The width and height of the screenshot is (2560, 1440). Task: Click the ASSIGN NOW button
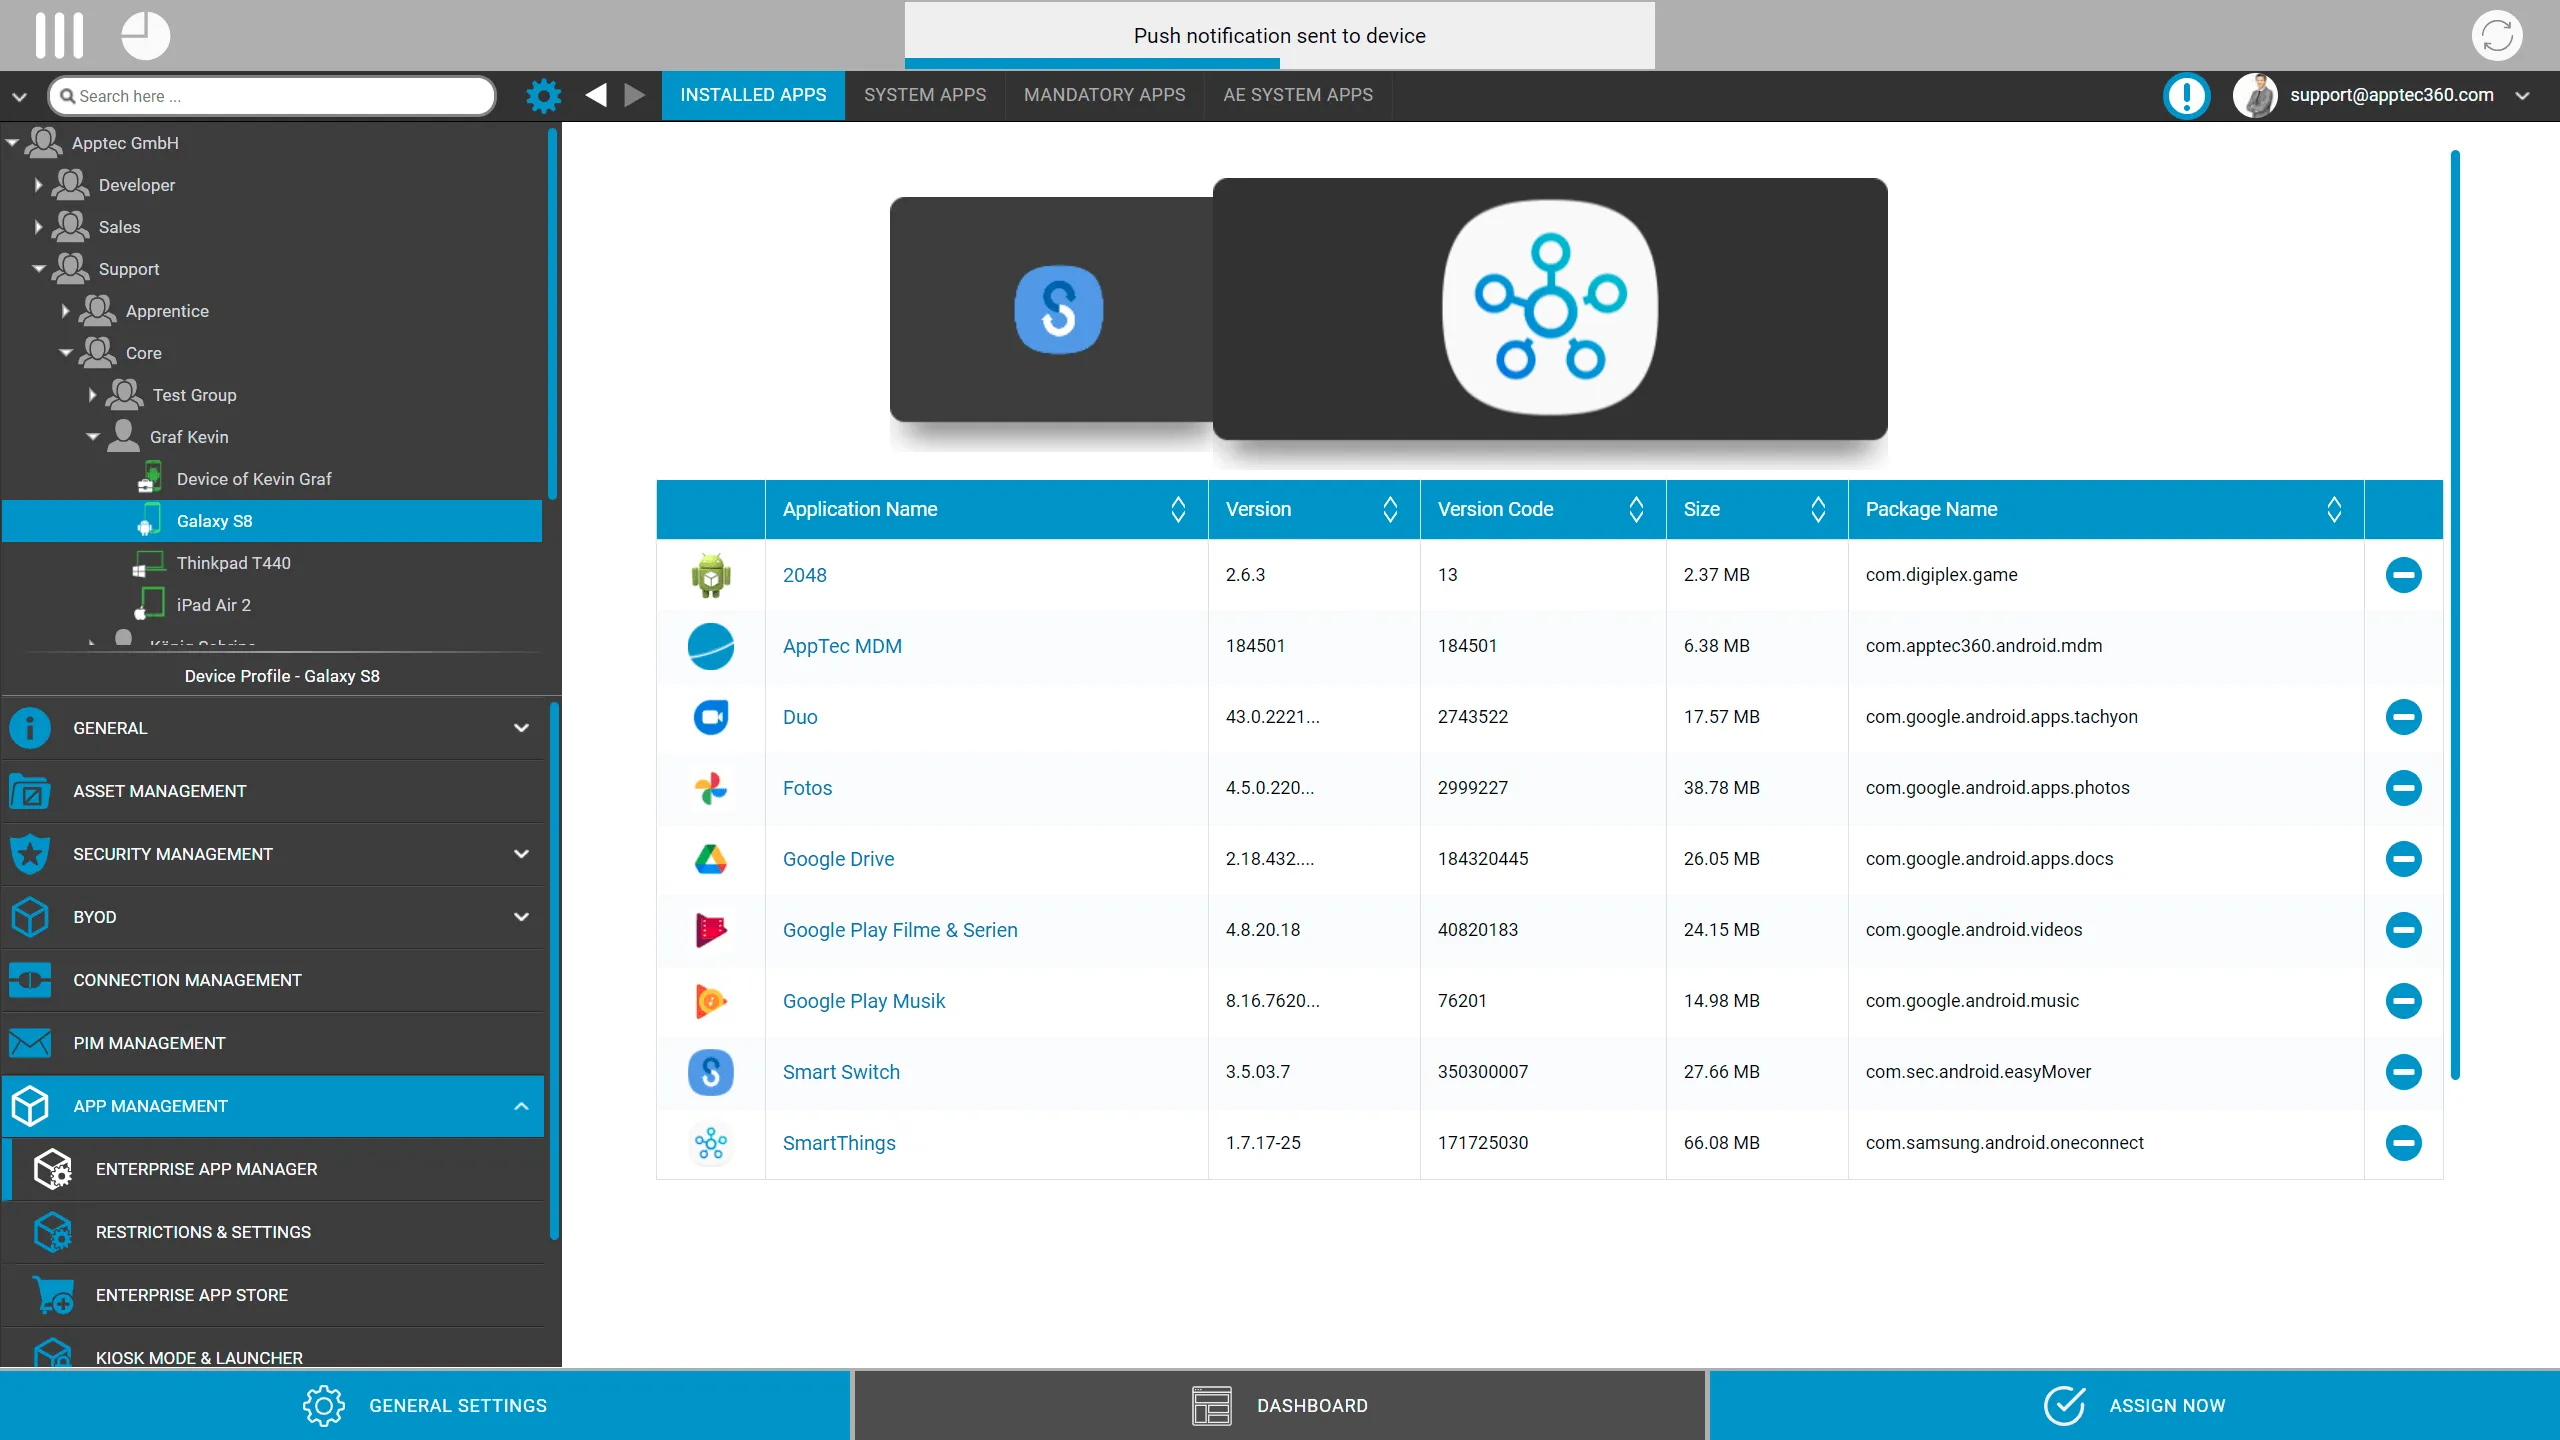2135,1405
